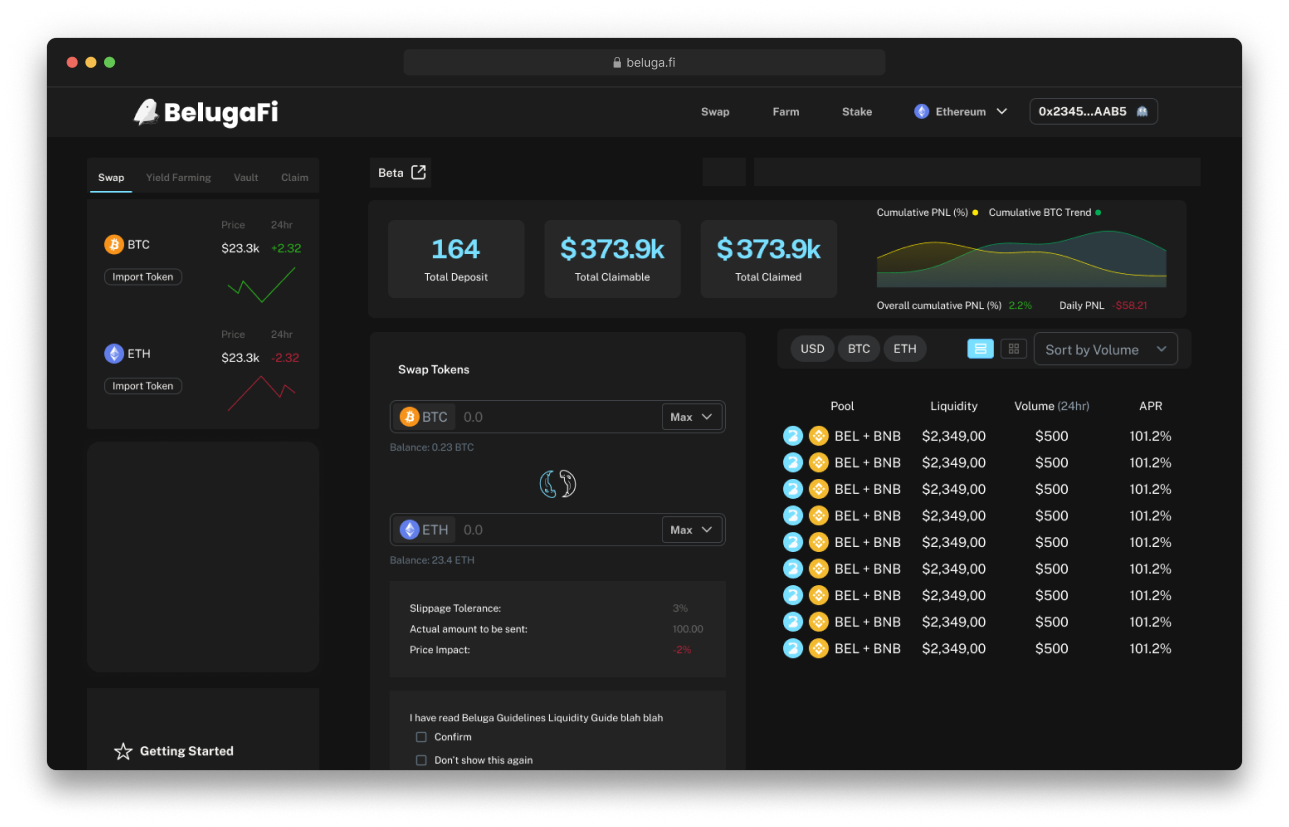Click the beluga.fi address bar
The height and width of the screenshot is (827, 1289).
(x=644, y=62)
